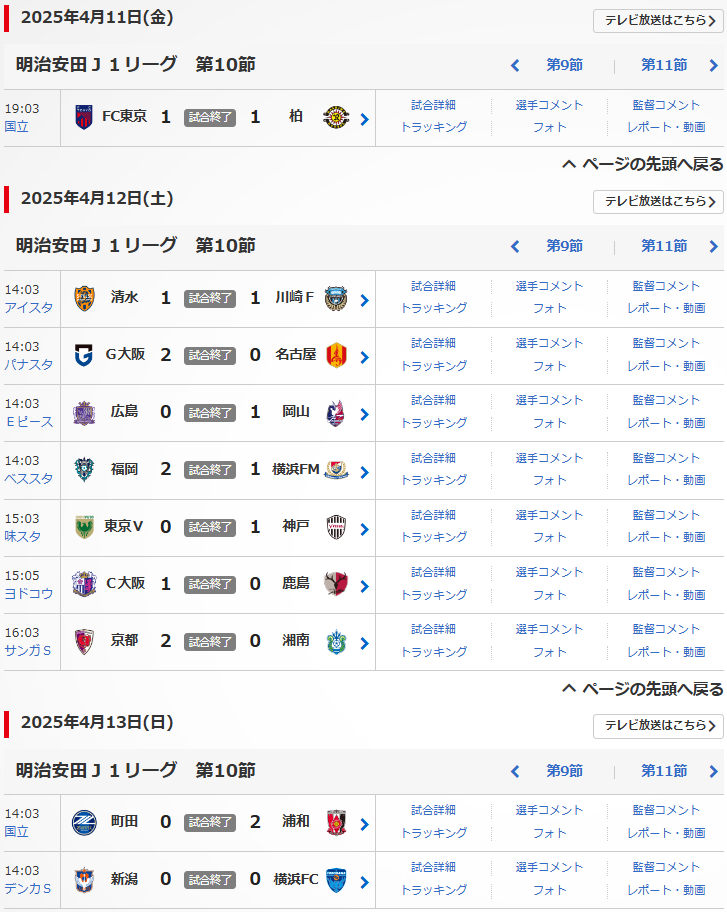Click the FC東京 team crest

[84, 117]
